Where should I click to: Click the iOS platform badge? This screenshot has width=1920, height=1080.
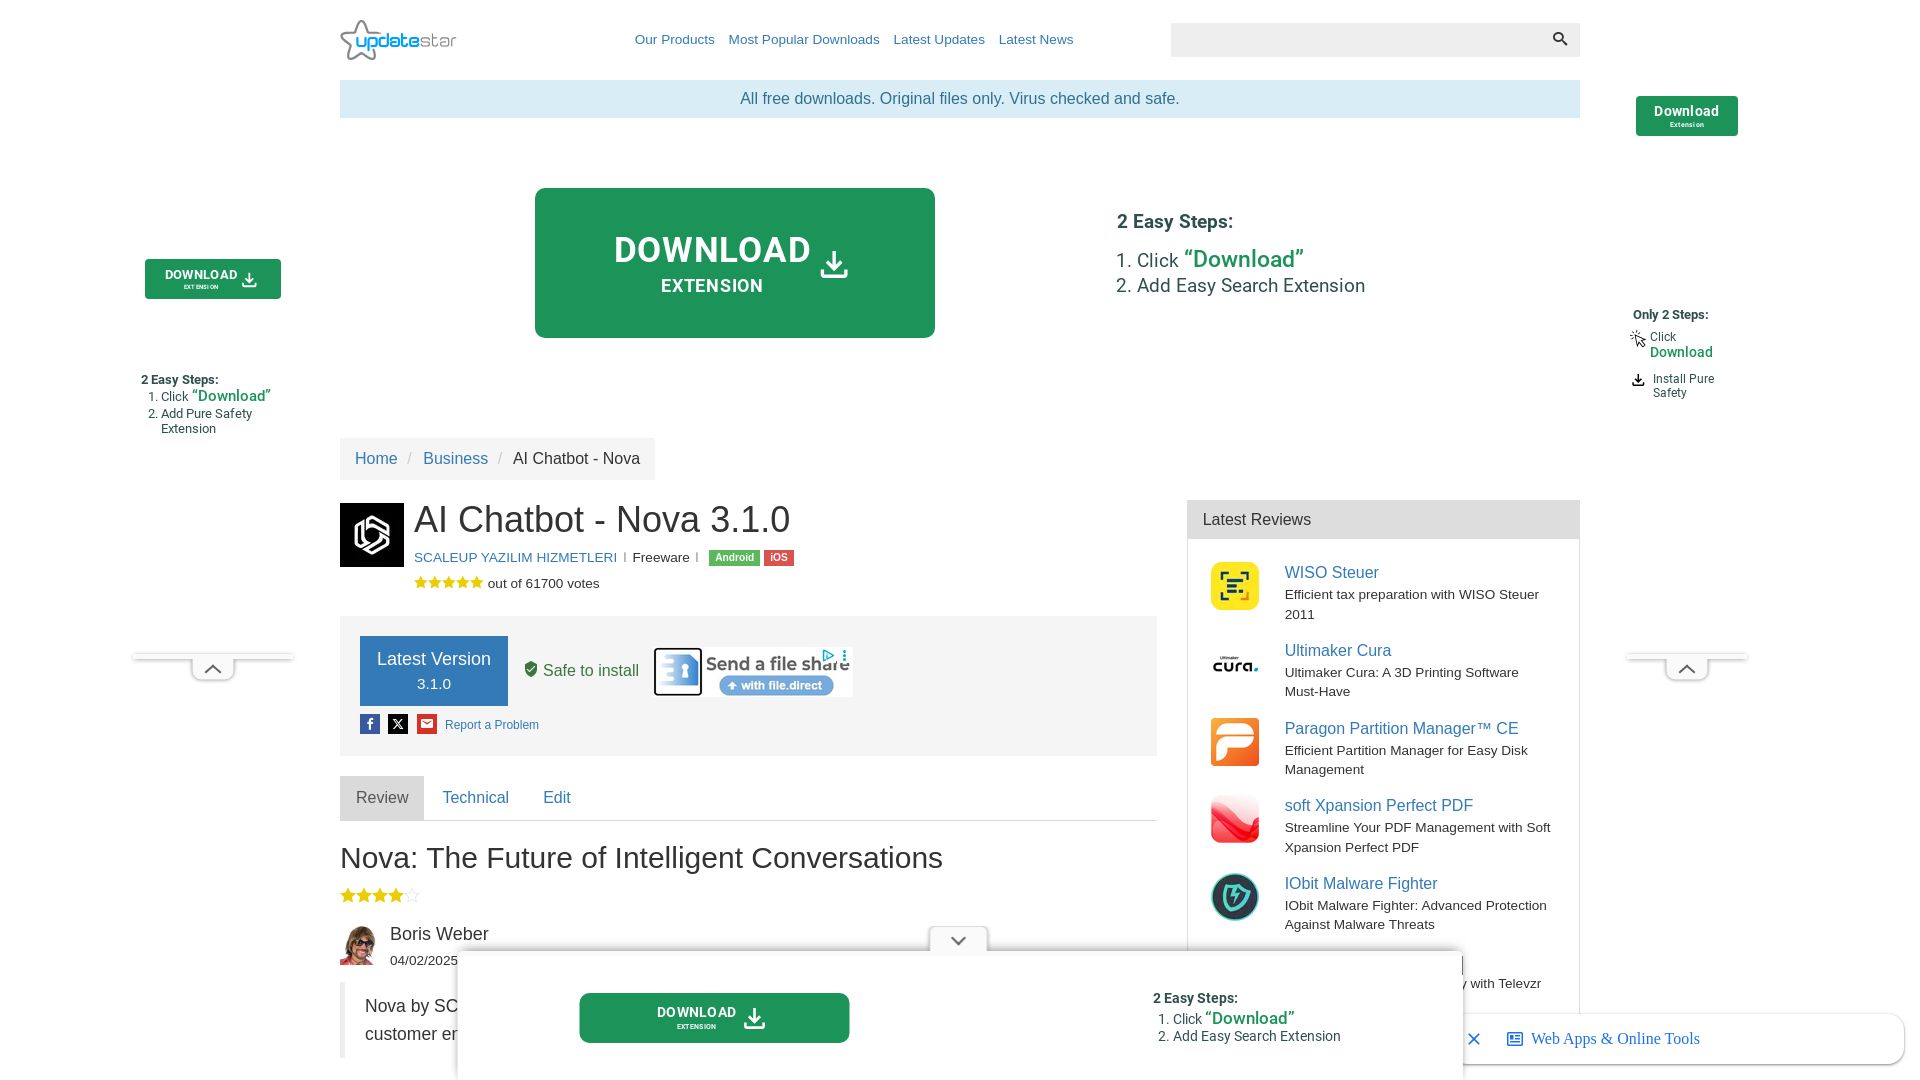click(779, 558)
